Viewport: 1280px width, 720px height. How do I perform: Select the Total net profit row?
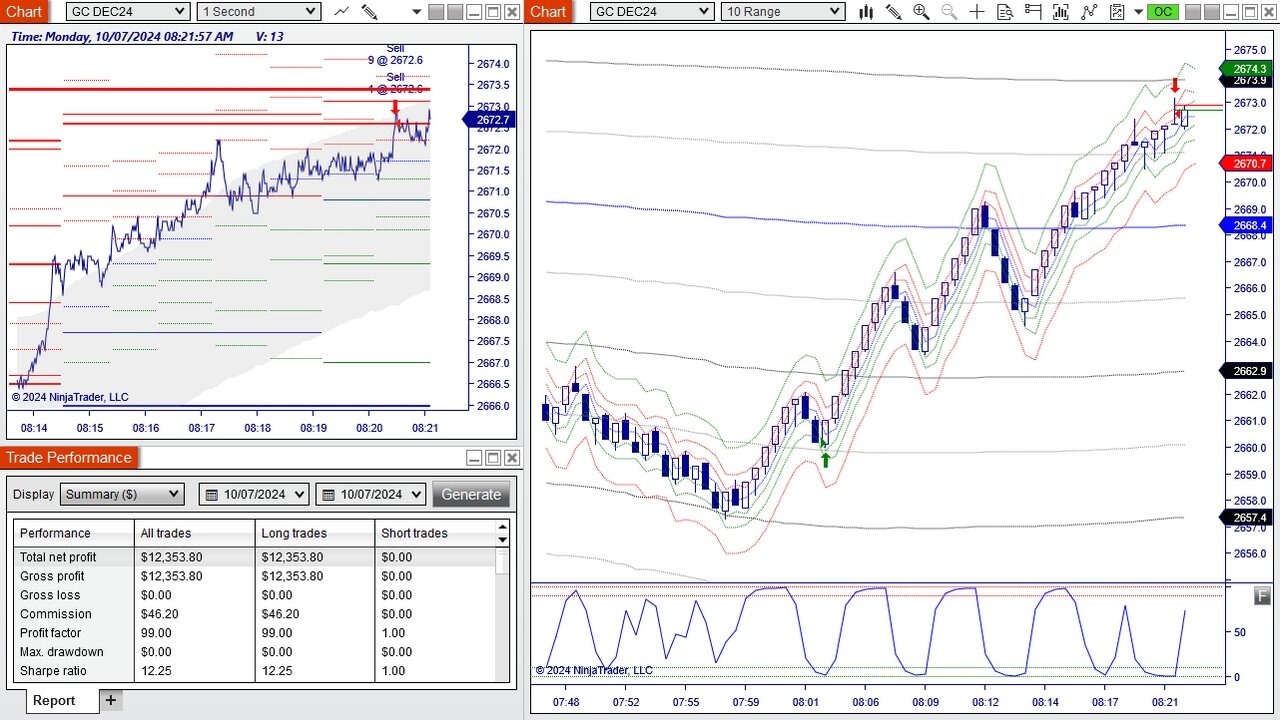pos(254,557)
